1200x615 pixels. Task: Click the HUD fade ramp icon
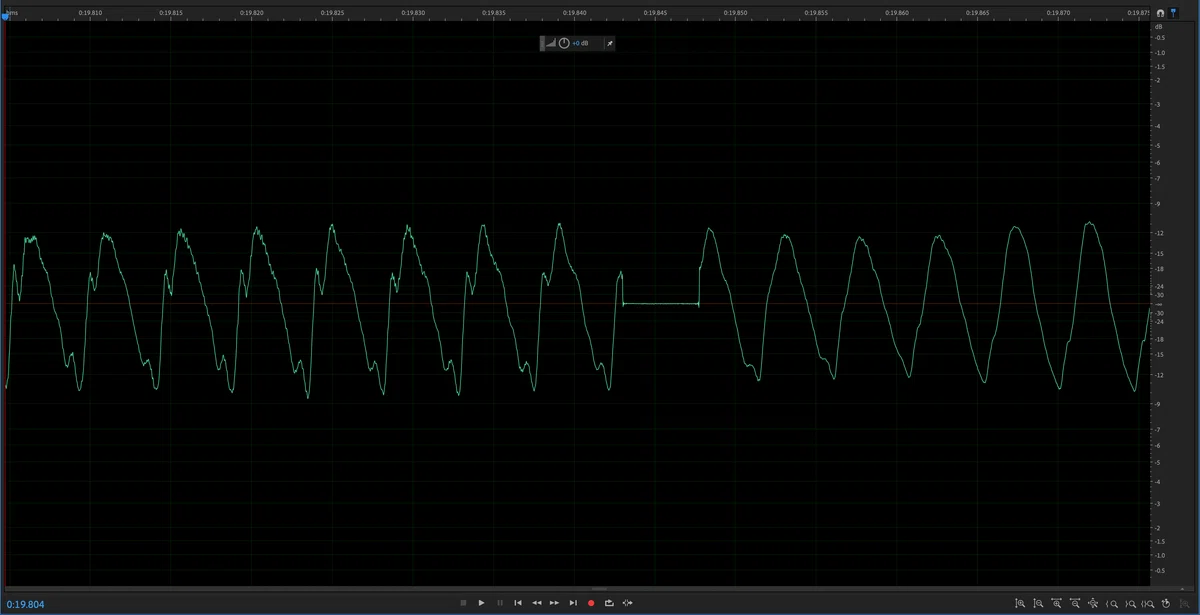click(x=549, y=43)
